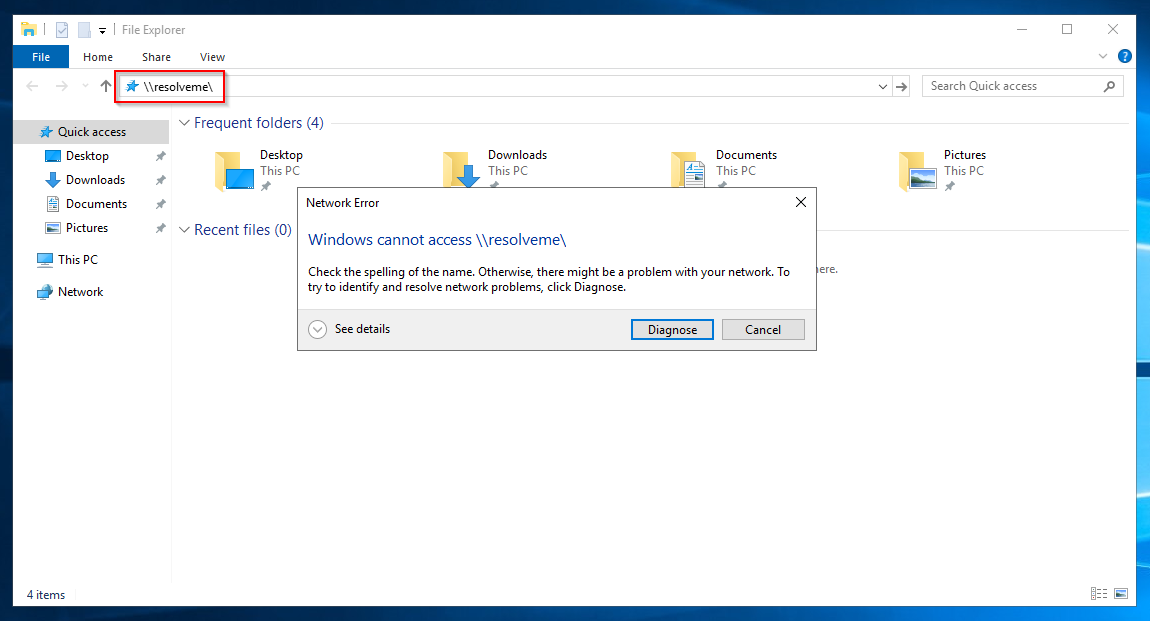
Task: Click the pin icon beside Downloads in sidebar
Action: (161, 180)
